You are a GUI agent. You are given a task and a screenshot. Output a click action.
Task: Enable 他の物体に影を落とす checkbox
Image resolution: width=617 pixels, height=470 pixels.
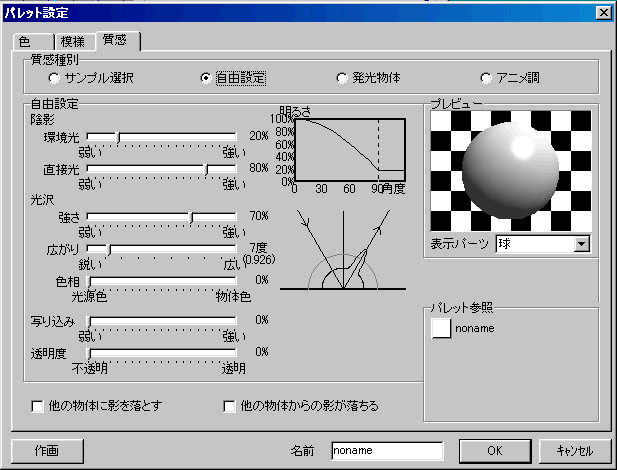click(38, 406)
